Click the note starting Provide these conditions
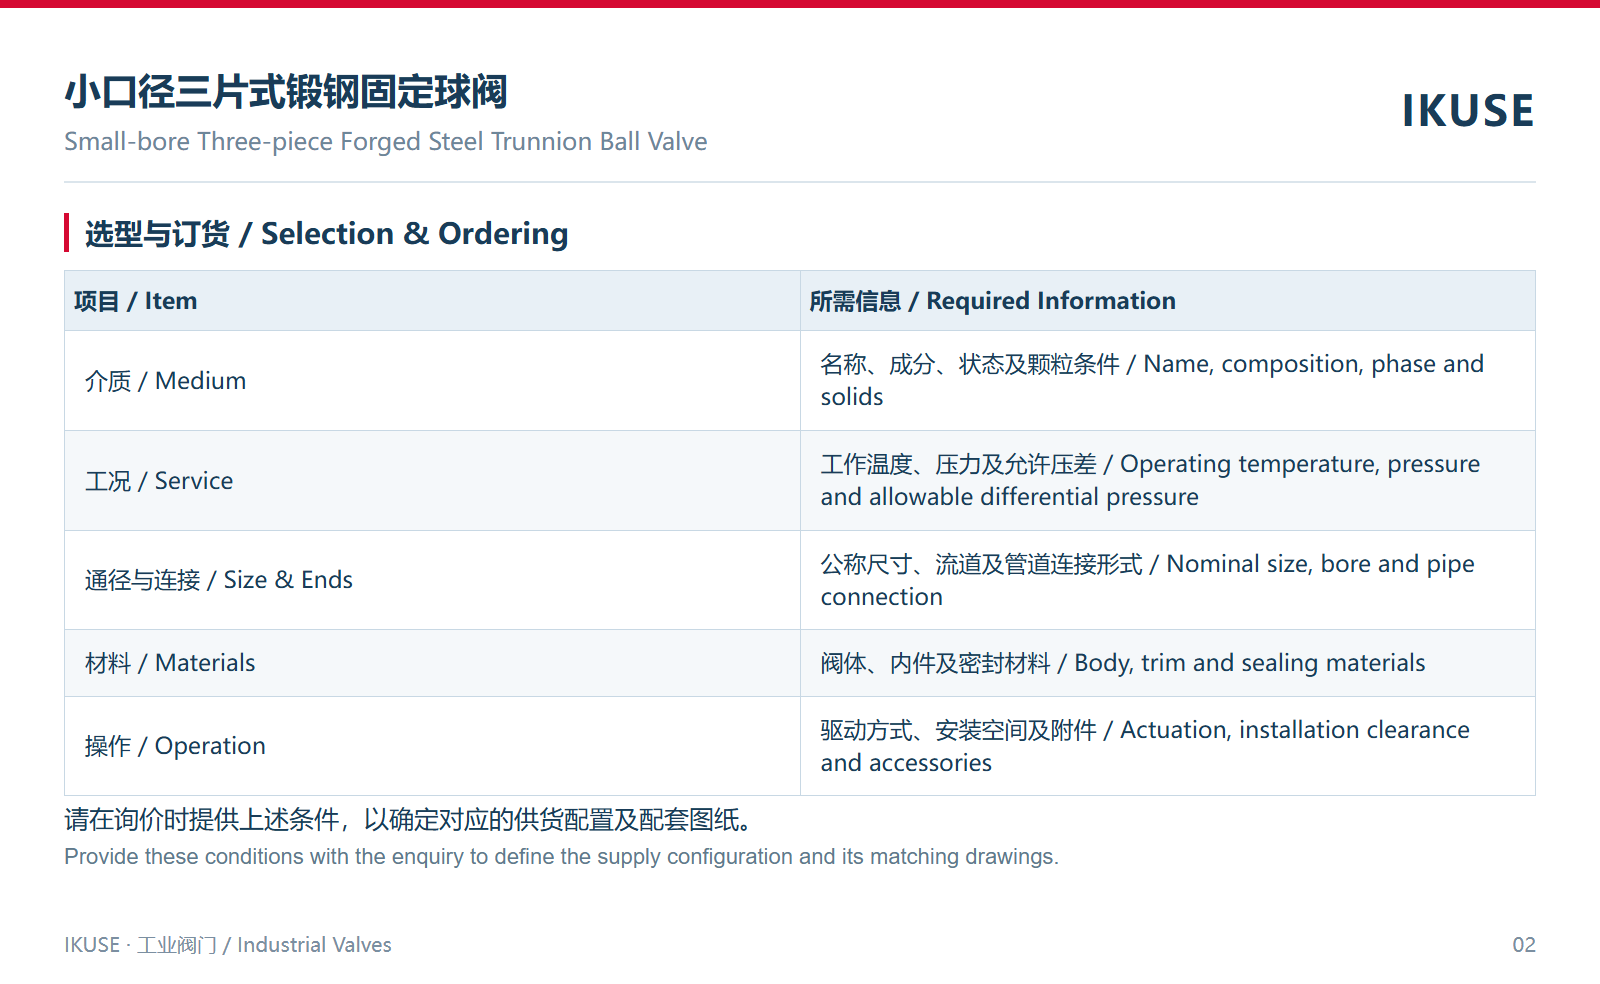1600x984 pixels. [x=561, y=857]
